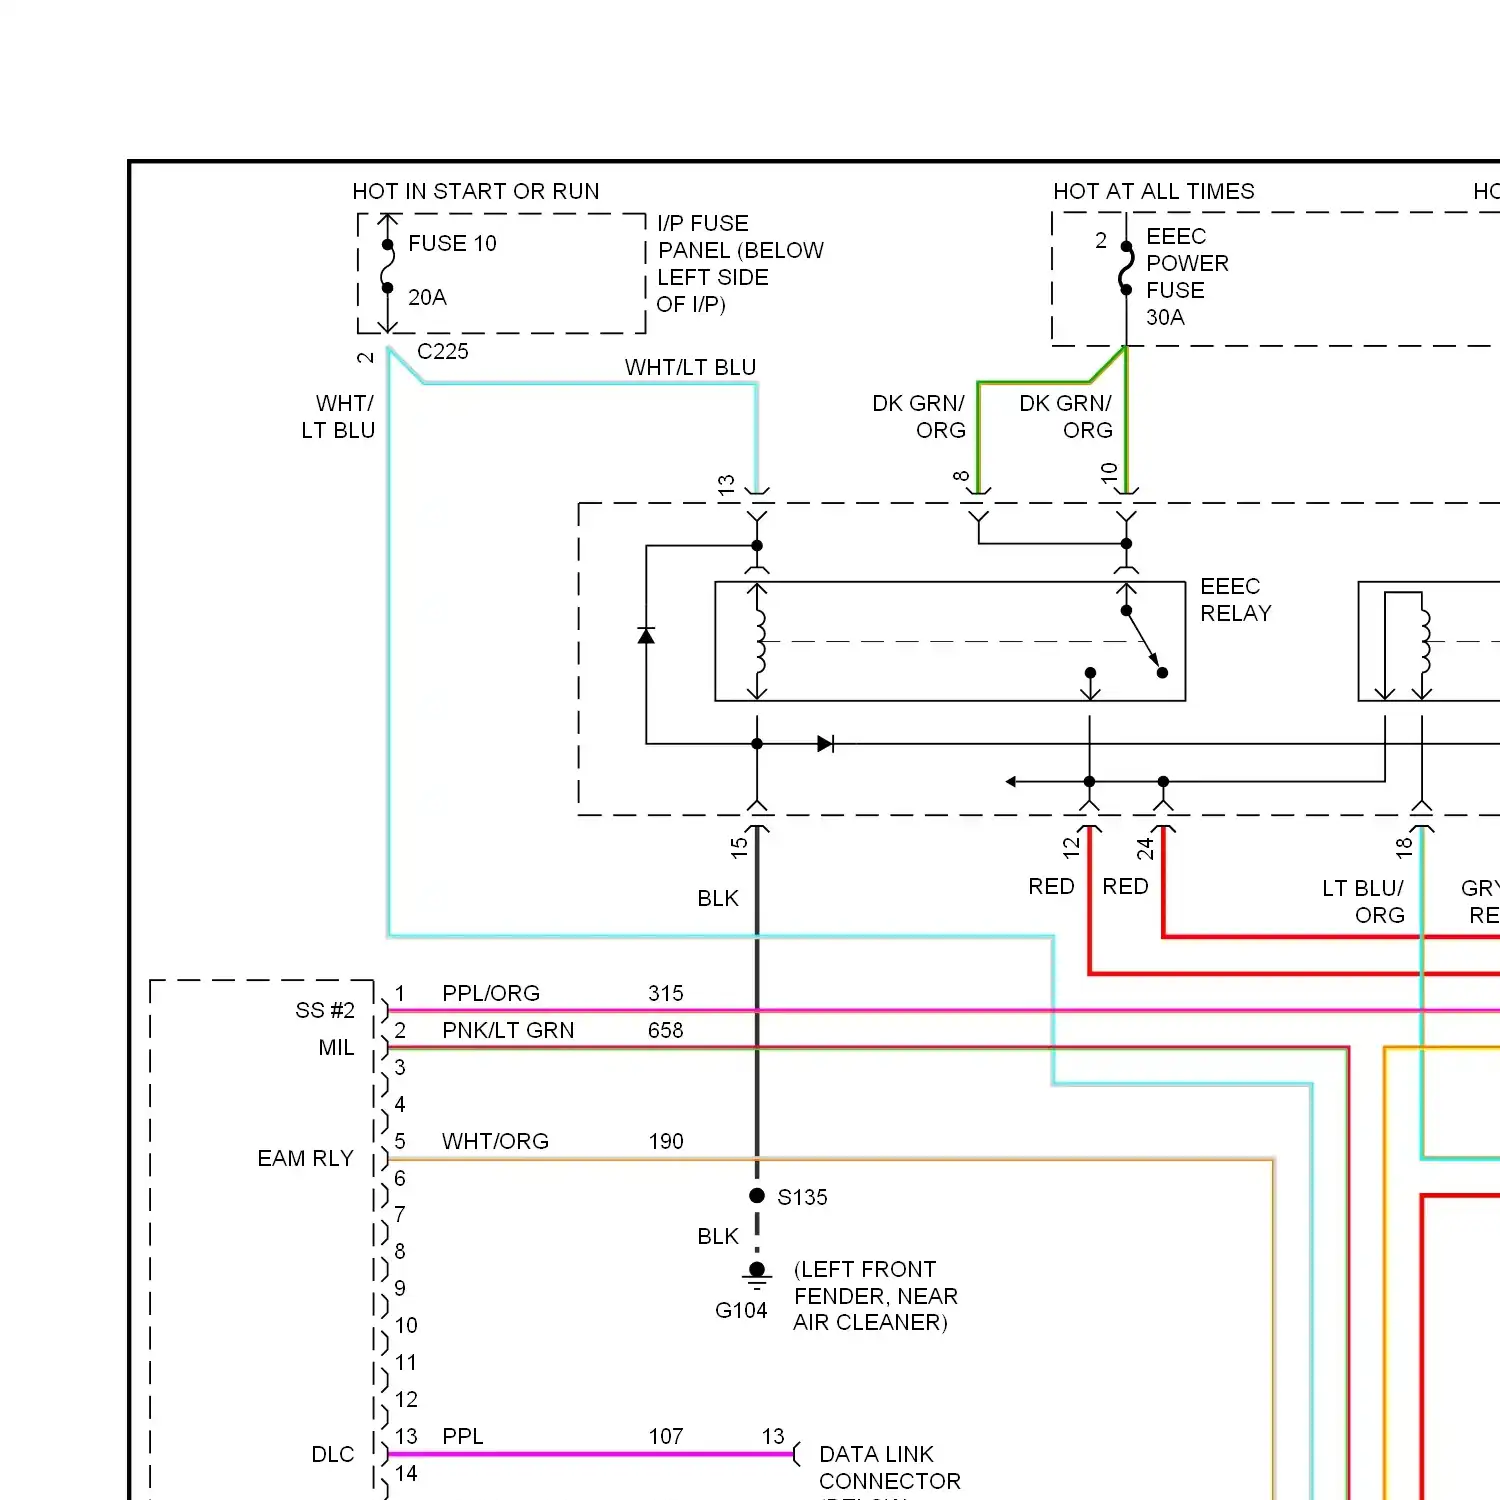Select the "BLK" label below splice S135
The width and height of the screenshot is (1500, 1500).
(x=718, y=1236)
